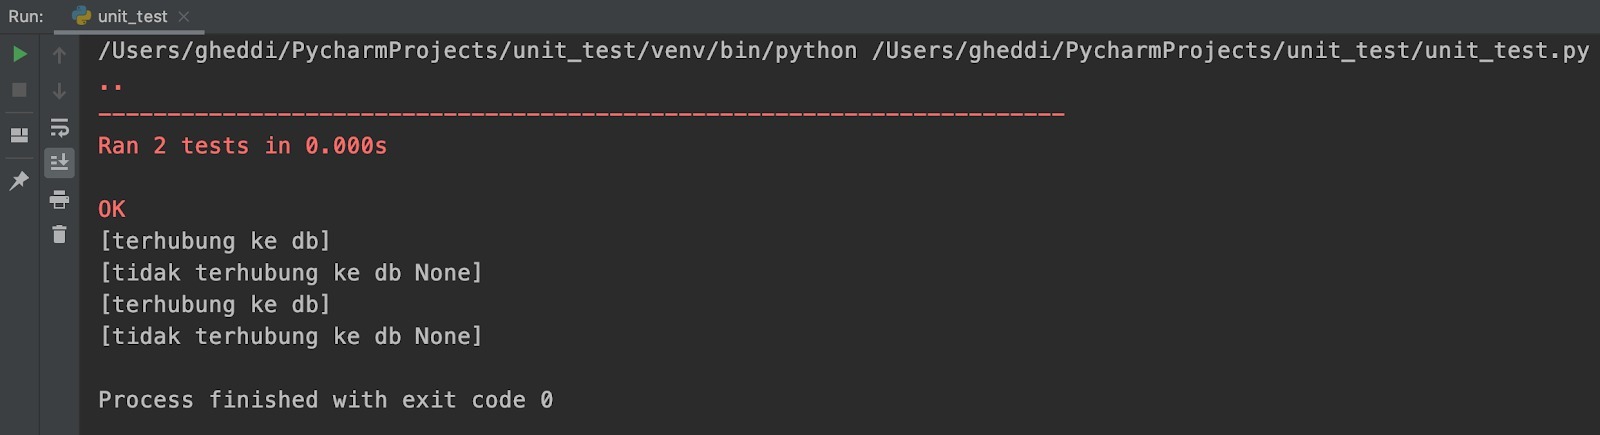Print the console output via printer icon
The image size is (1600, 435).
59,199
